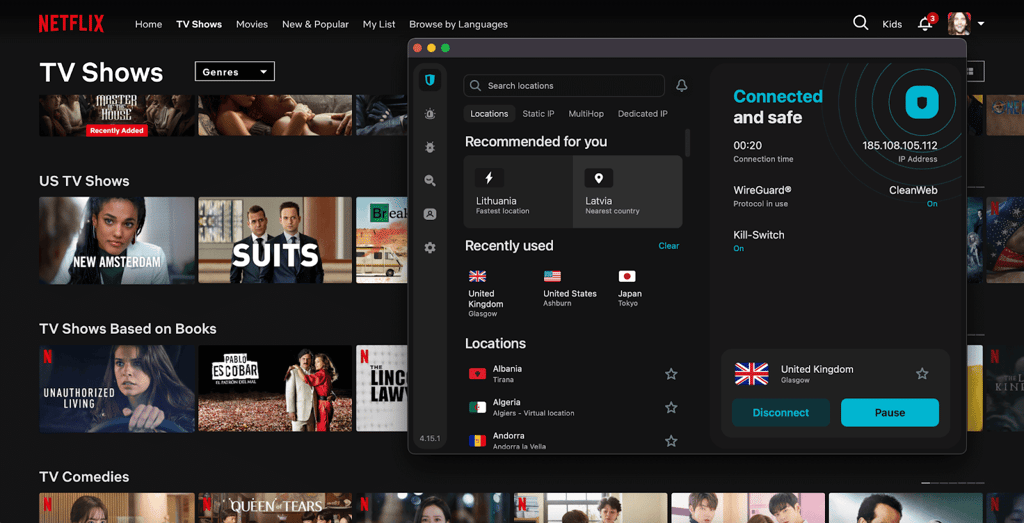Screen dimensions: 1024x523
Task: Open TV Shows in the Netflix navigation
Action: (x=199, y=24)
